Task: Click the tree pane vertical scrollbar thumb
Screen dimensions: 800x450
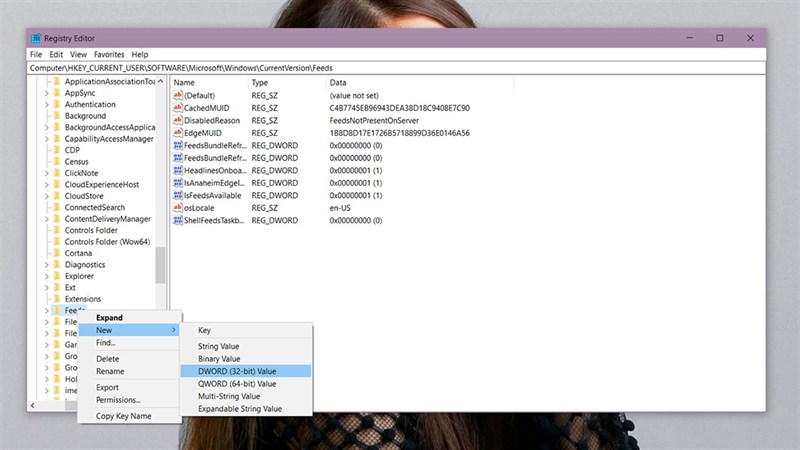Action: click(x=160, y=265)
